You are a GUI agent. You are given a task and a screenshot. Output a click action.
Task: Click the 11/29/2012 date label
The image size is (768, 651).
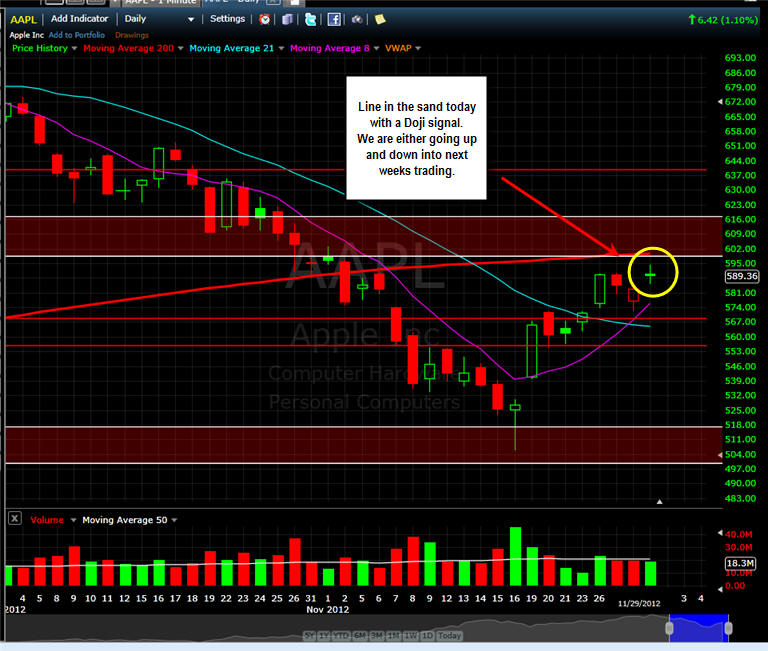pos(639,603)
